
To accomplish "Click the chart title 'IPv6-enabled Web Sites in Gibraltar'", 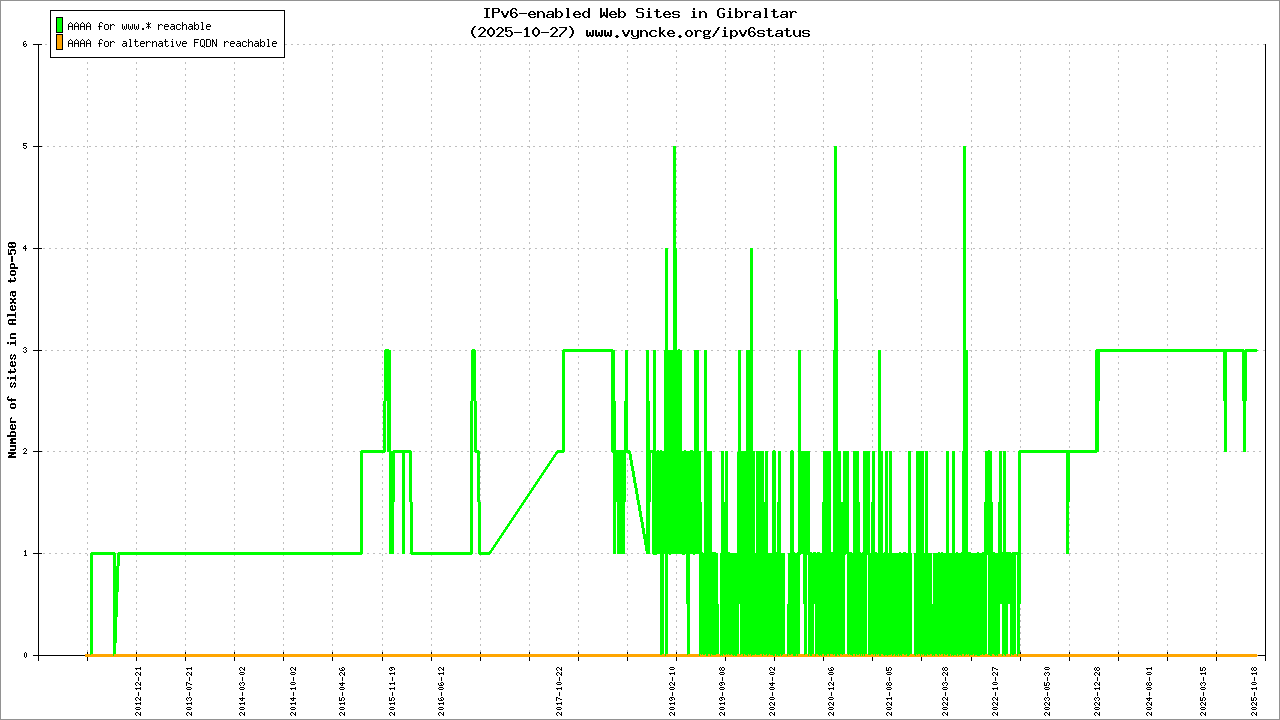I will click(639, 14).
